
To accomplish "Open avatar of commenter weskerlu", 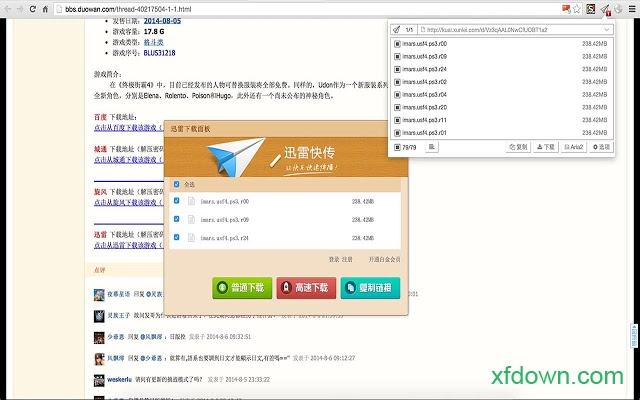I will point(99,380).
